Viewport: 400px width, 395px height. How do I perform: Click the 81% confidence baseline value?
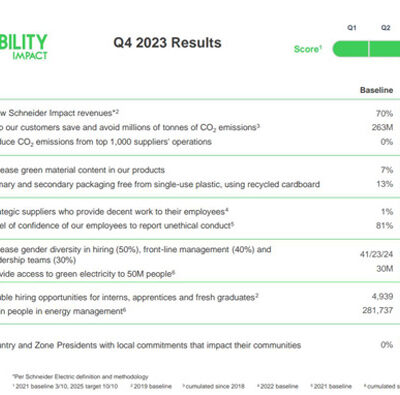coord(384,226)
